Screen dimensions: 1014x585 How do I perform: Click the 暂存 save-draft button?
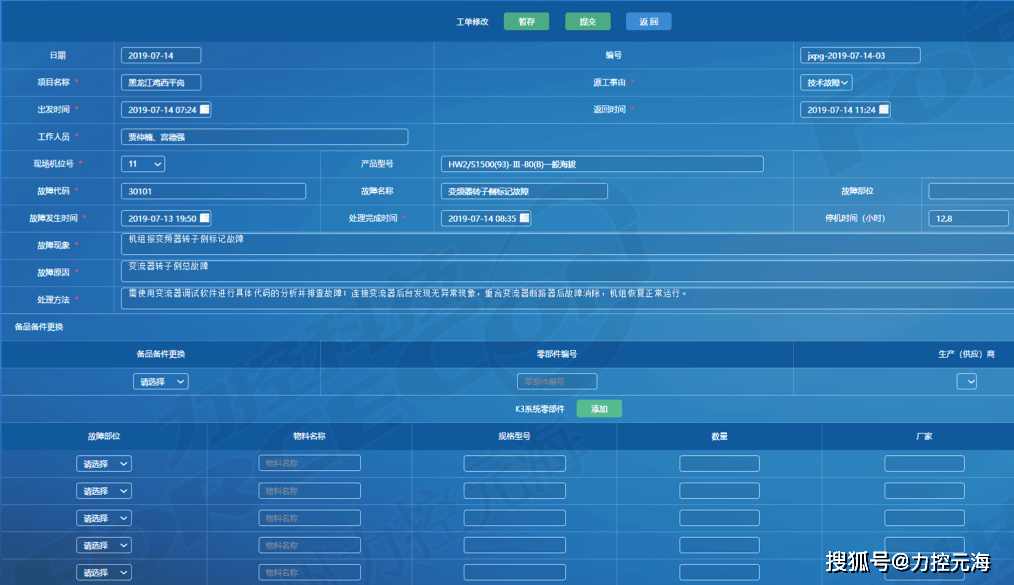click(526, 21)
